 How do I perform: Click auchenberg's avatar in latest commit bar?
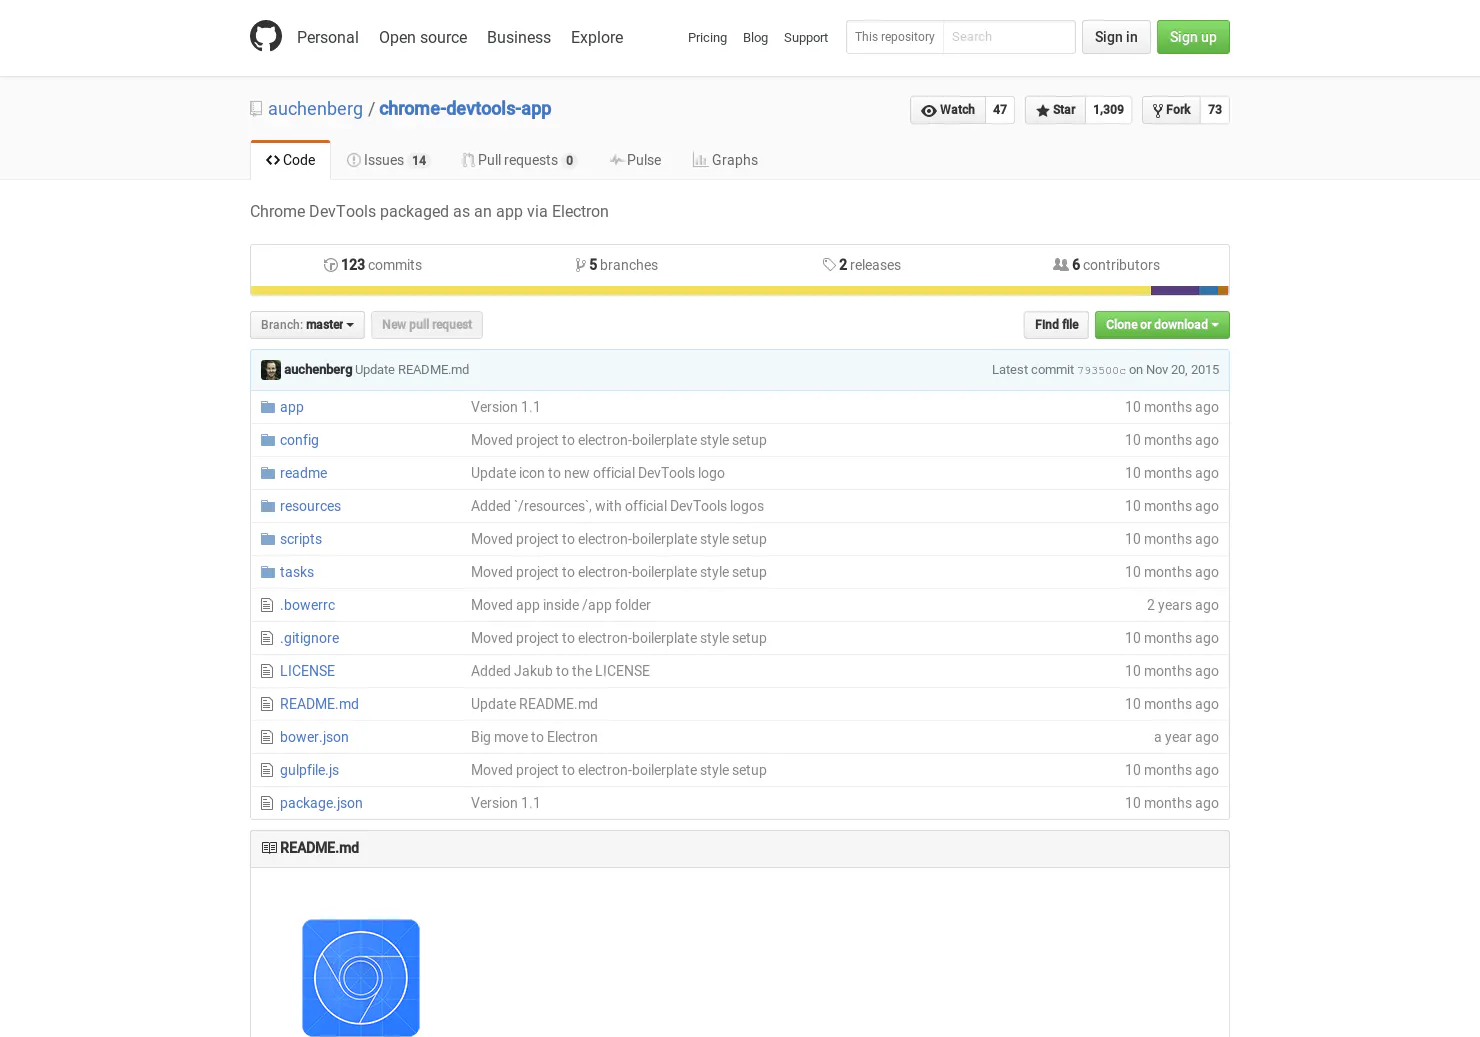271,370
